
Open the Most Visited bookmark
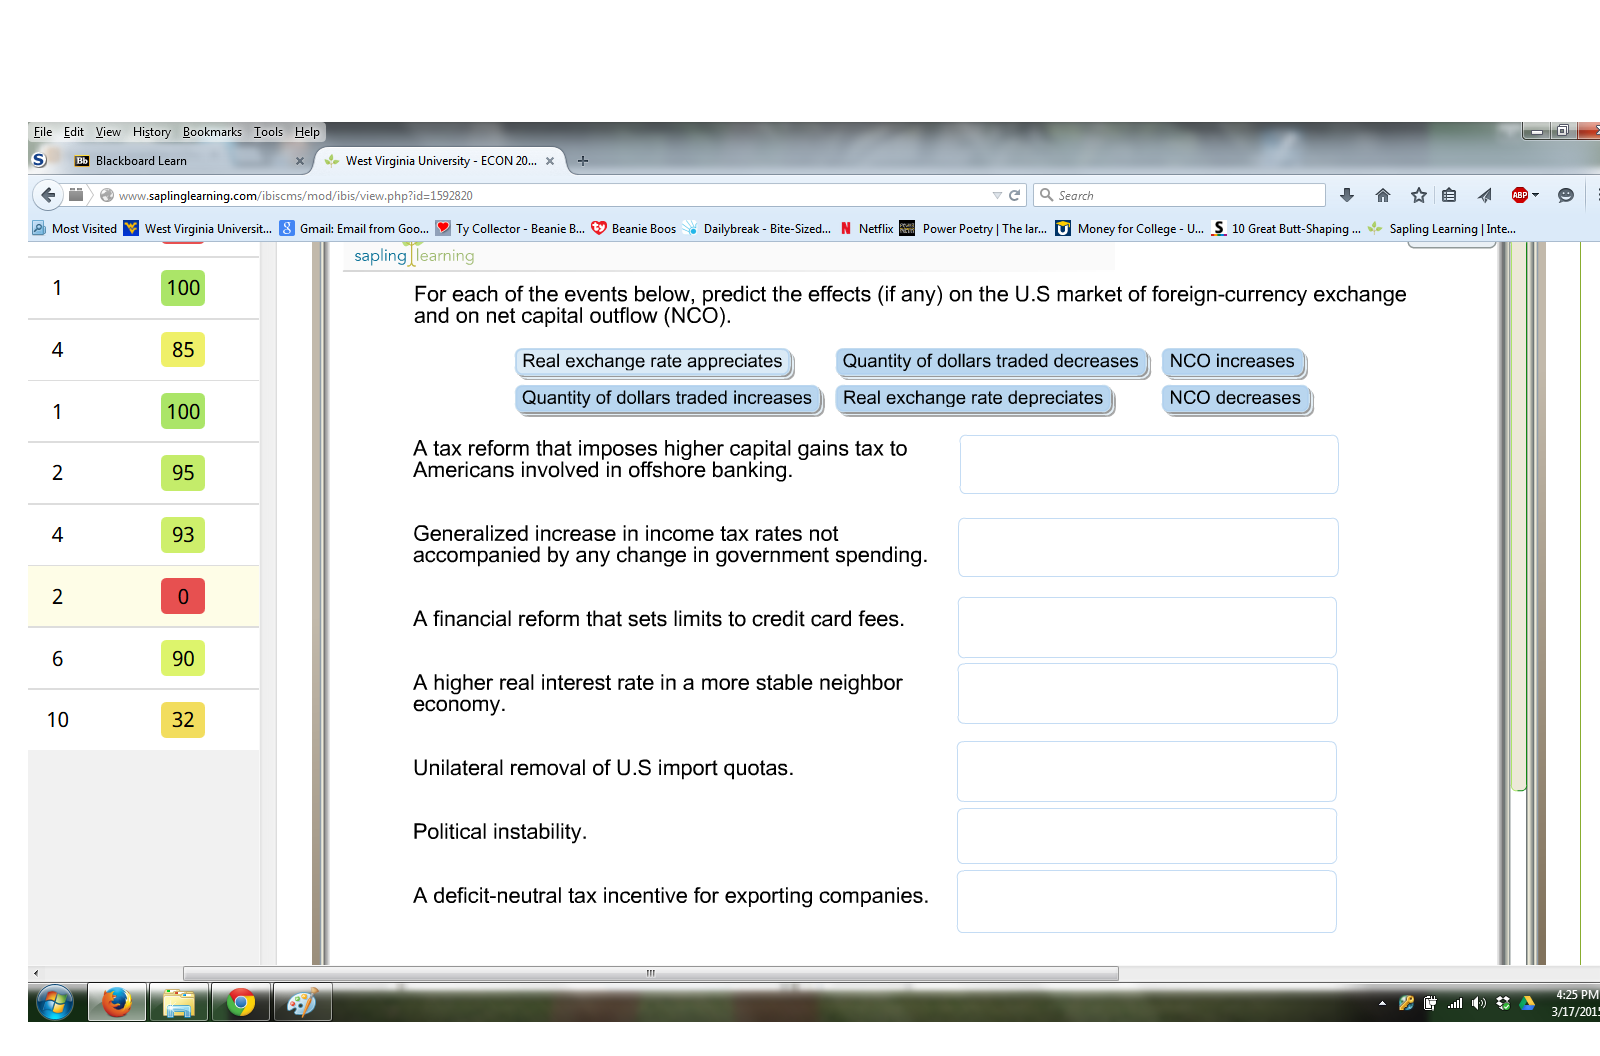[x=75, y=229]
